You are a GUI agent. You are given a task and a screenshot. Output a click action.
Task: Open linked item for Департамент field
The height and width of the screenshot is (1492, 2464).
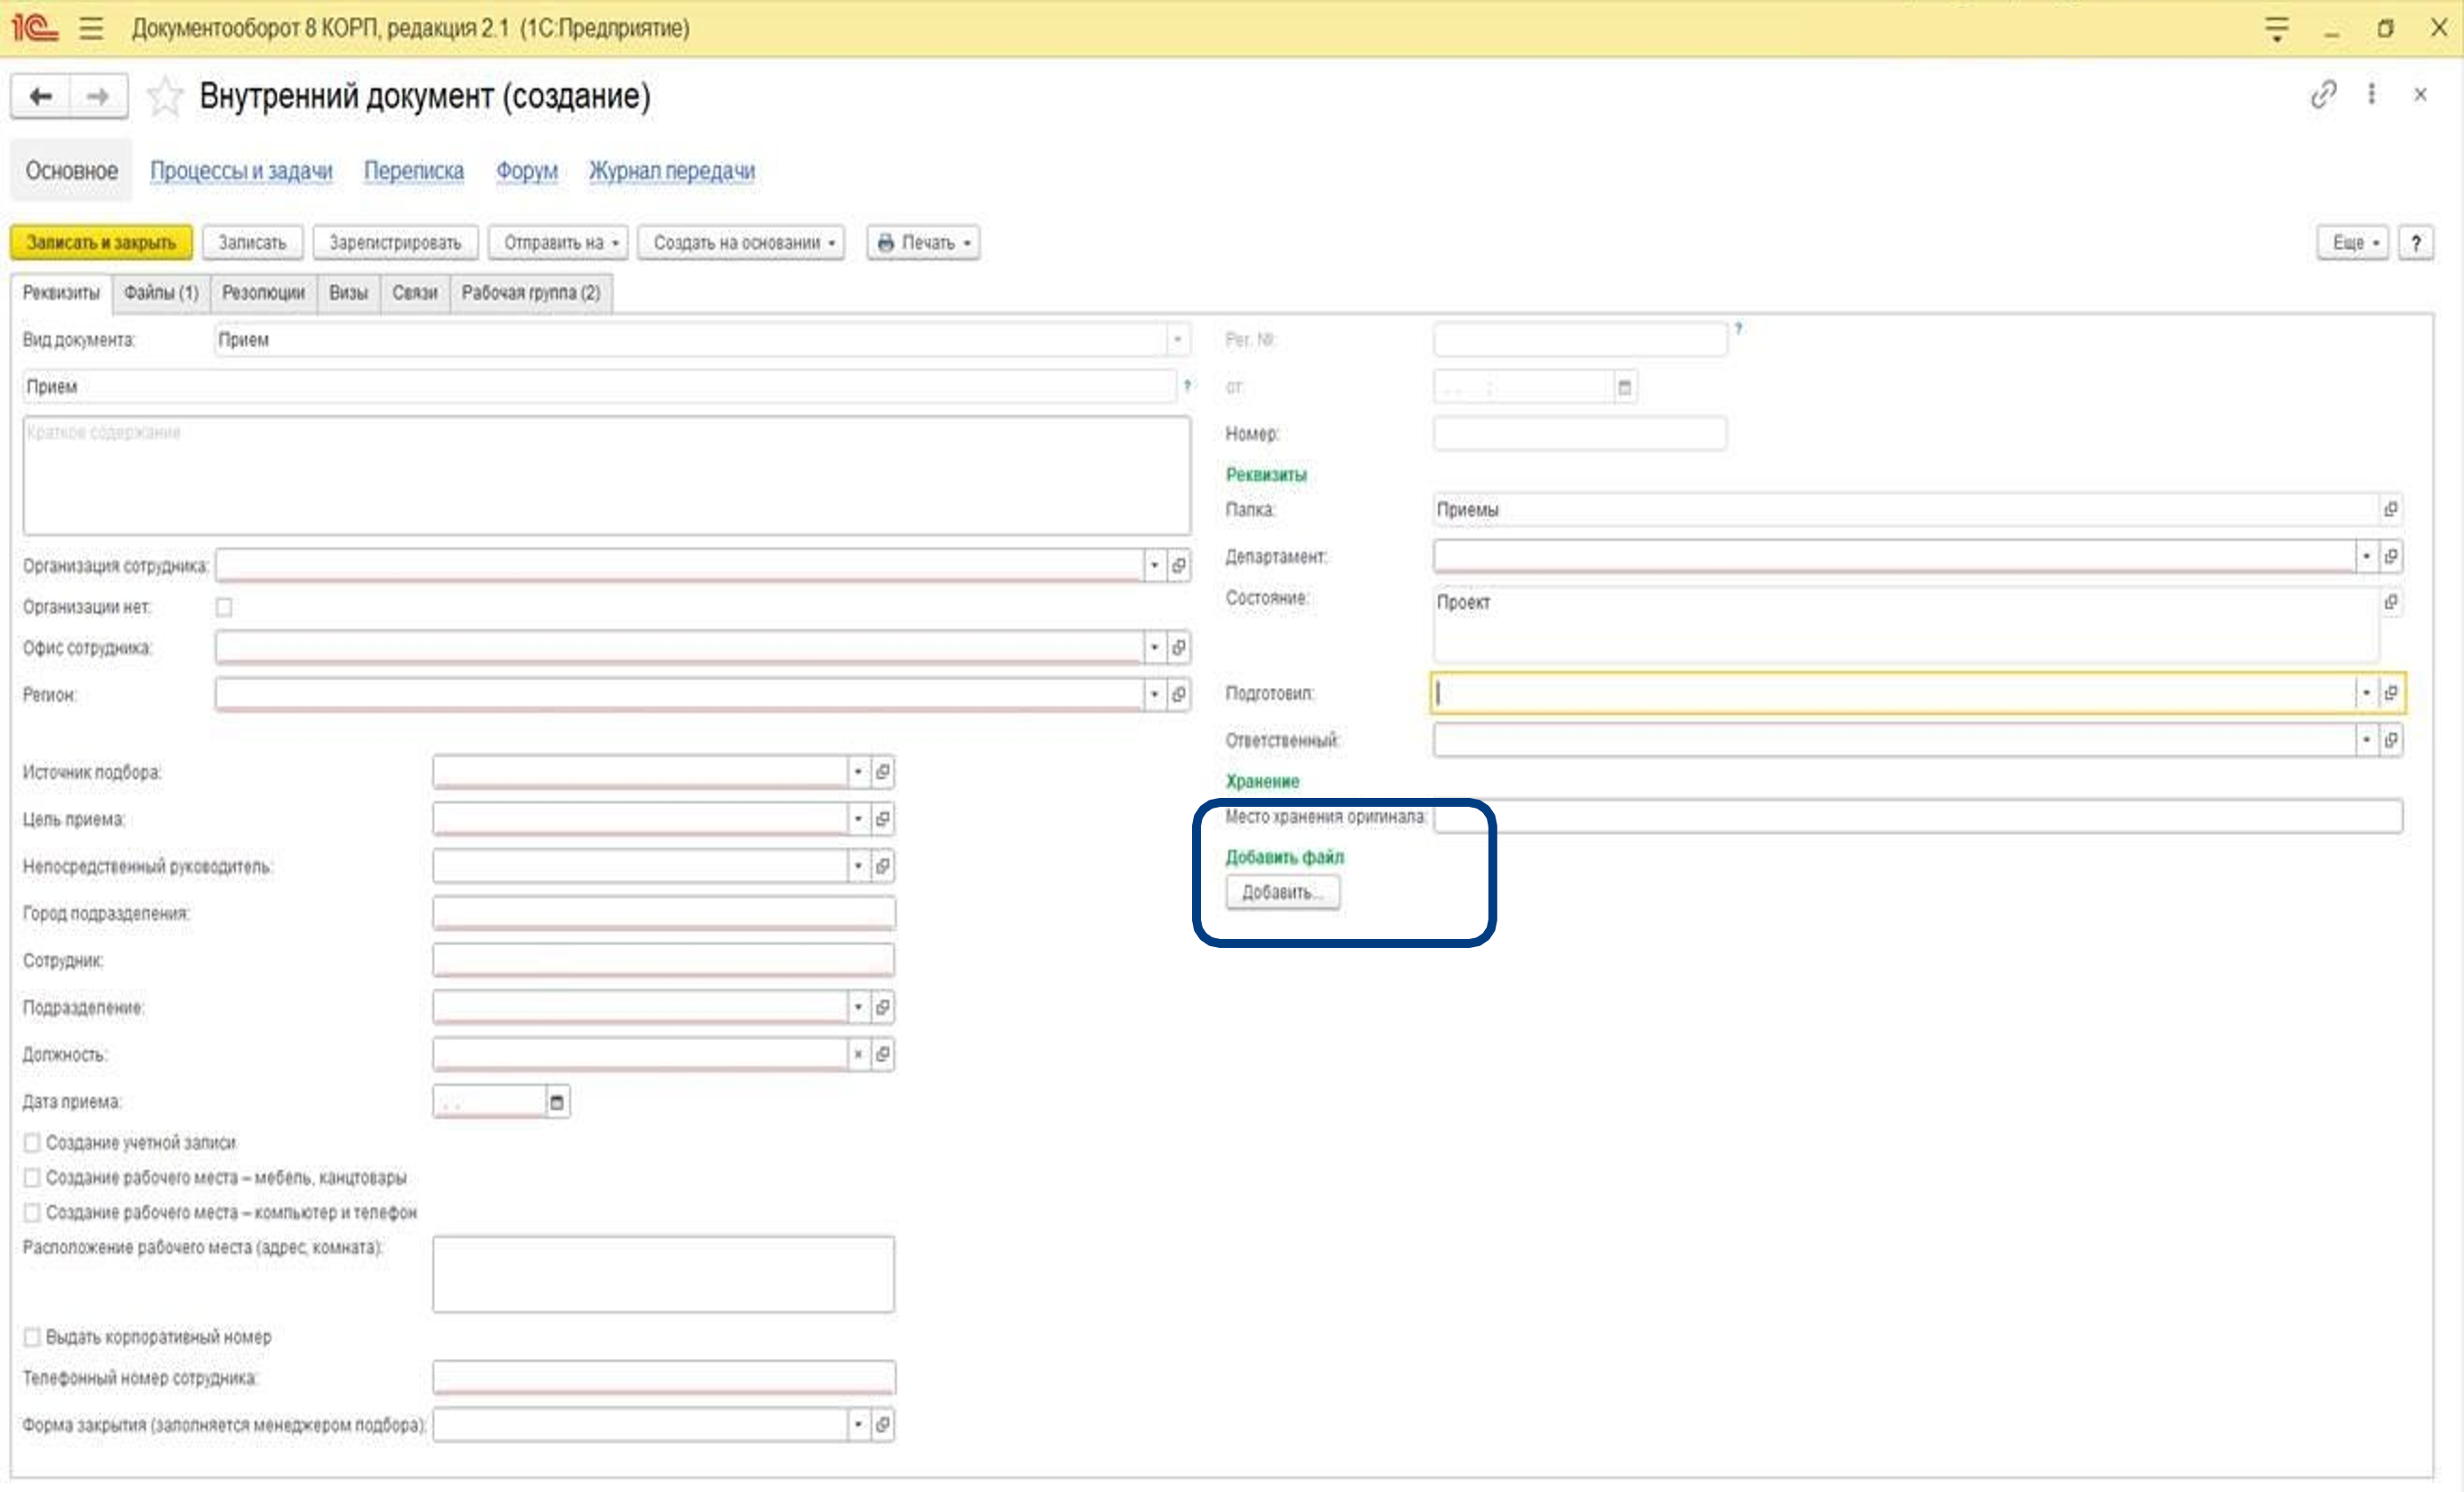[x=2390, y=556]
